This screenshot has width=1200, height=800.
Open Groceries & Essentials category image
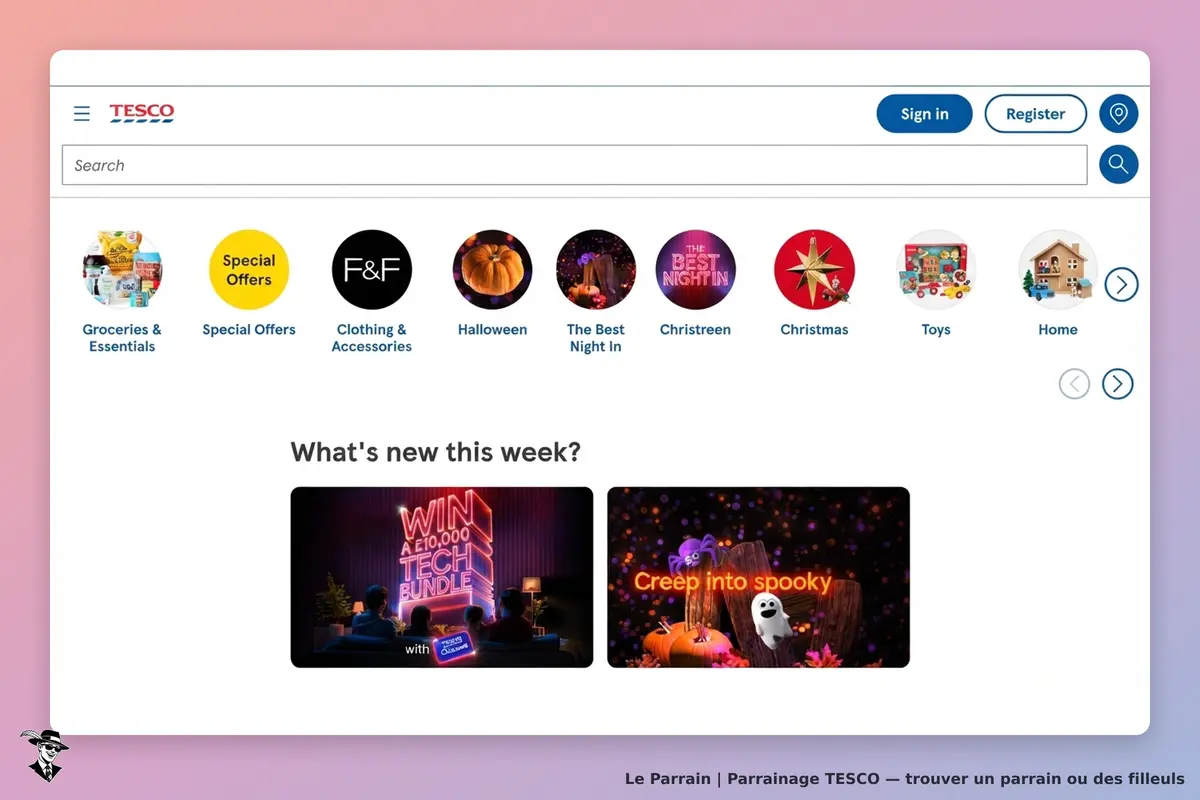coord(122,270)
